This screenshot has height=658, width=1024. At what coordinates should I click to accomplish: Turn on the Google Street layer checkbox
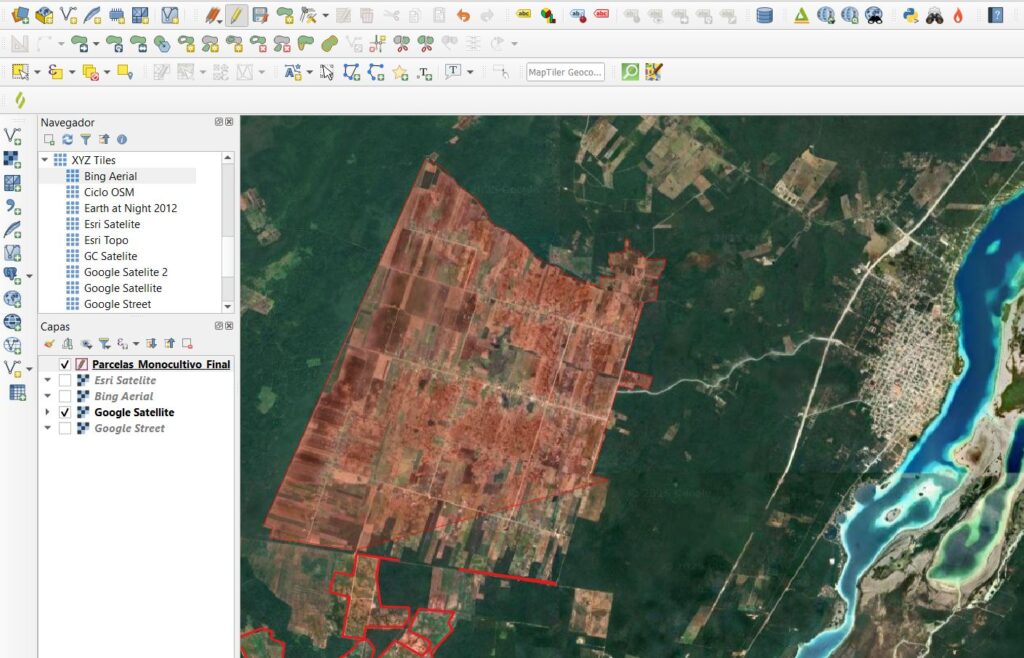(65, 429)
